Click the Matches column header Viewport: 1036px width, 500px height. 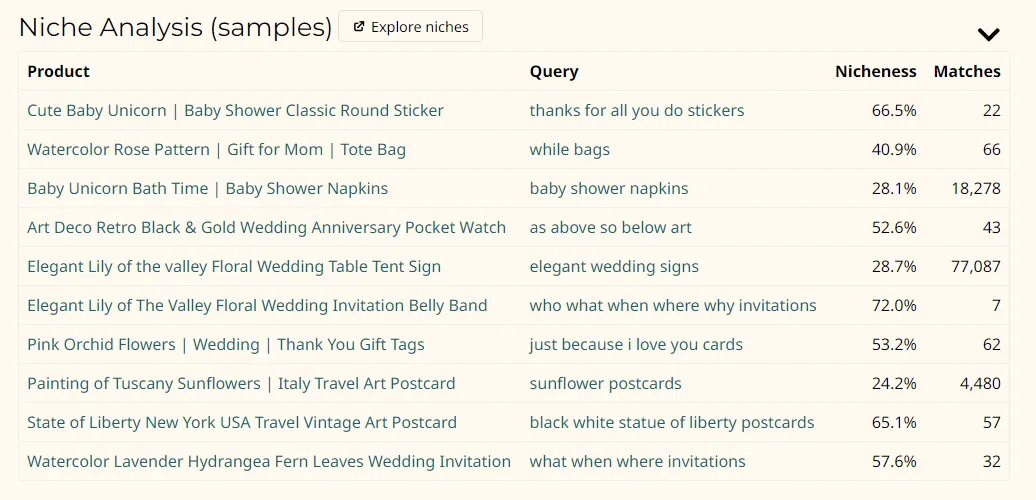[967, 71]
